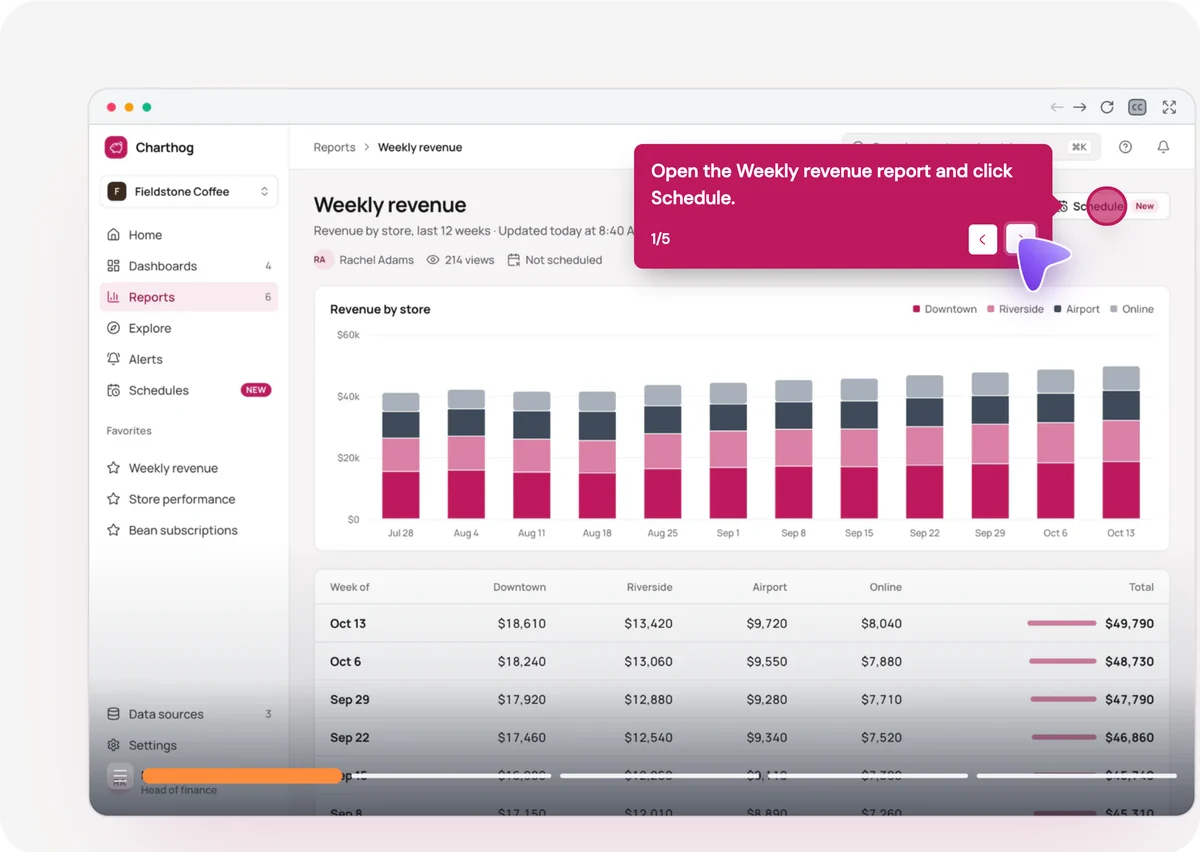
Task: Click the Jul 28 bar in chart
Action: pos(401,456)
